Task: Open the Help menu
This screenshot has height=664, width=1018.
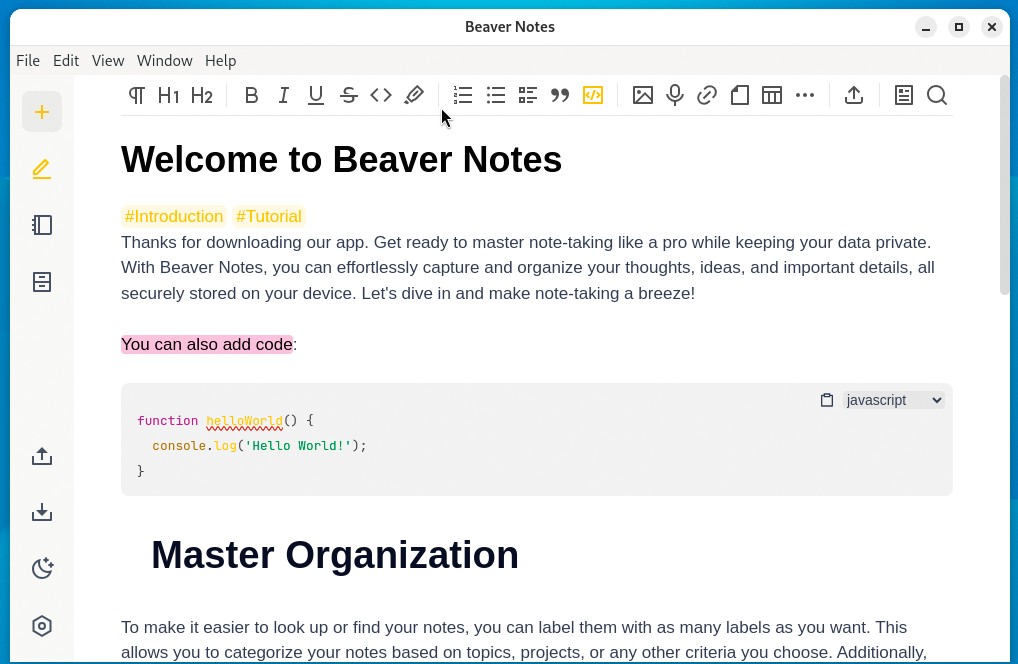Action: tap(221, 60)
